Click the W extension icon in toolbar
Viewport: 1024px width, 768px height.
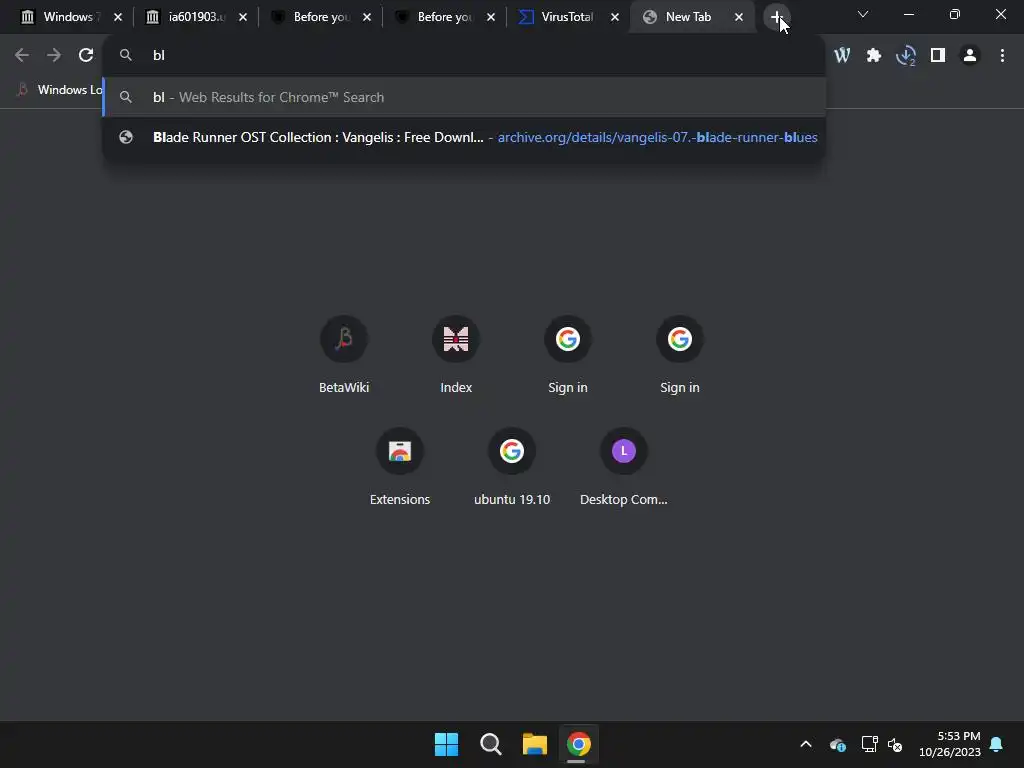coord(842,56)
